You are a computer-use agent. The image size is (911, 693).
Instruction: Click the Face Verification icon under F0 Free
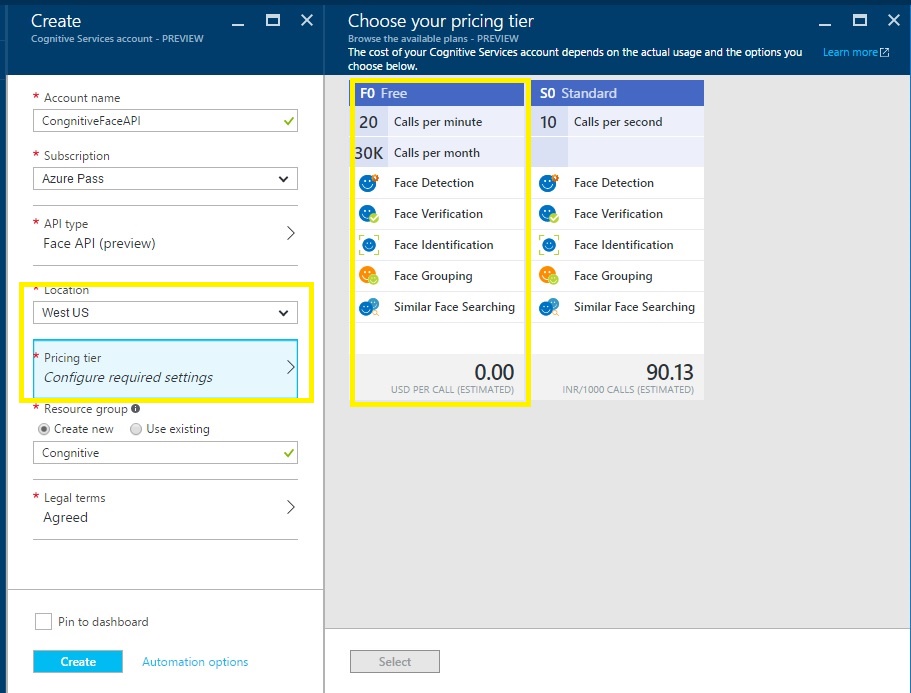(366, 214)
